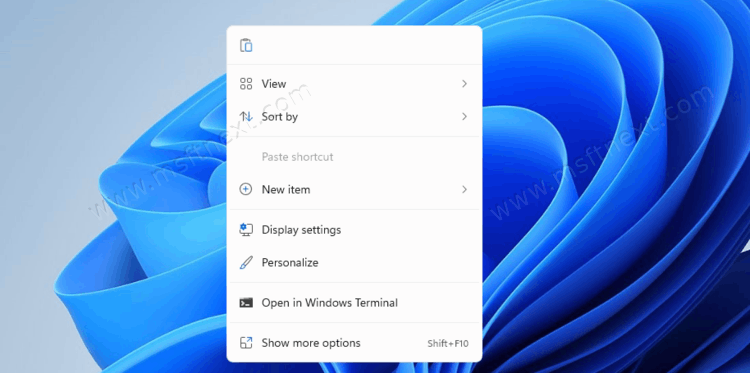This screenshot has width=750, height=373.
Task: Choose Show more options
Action: [354, 343]
